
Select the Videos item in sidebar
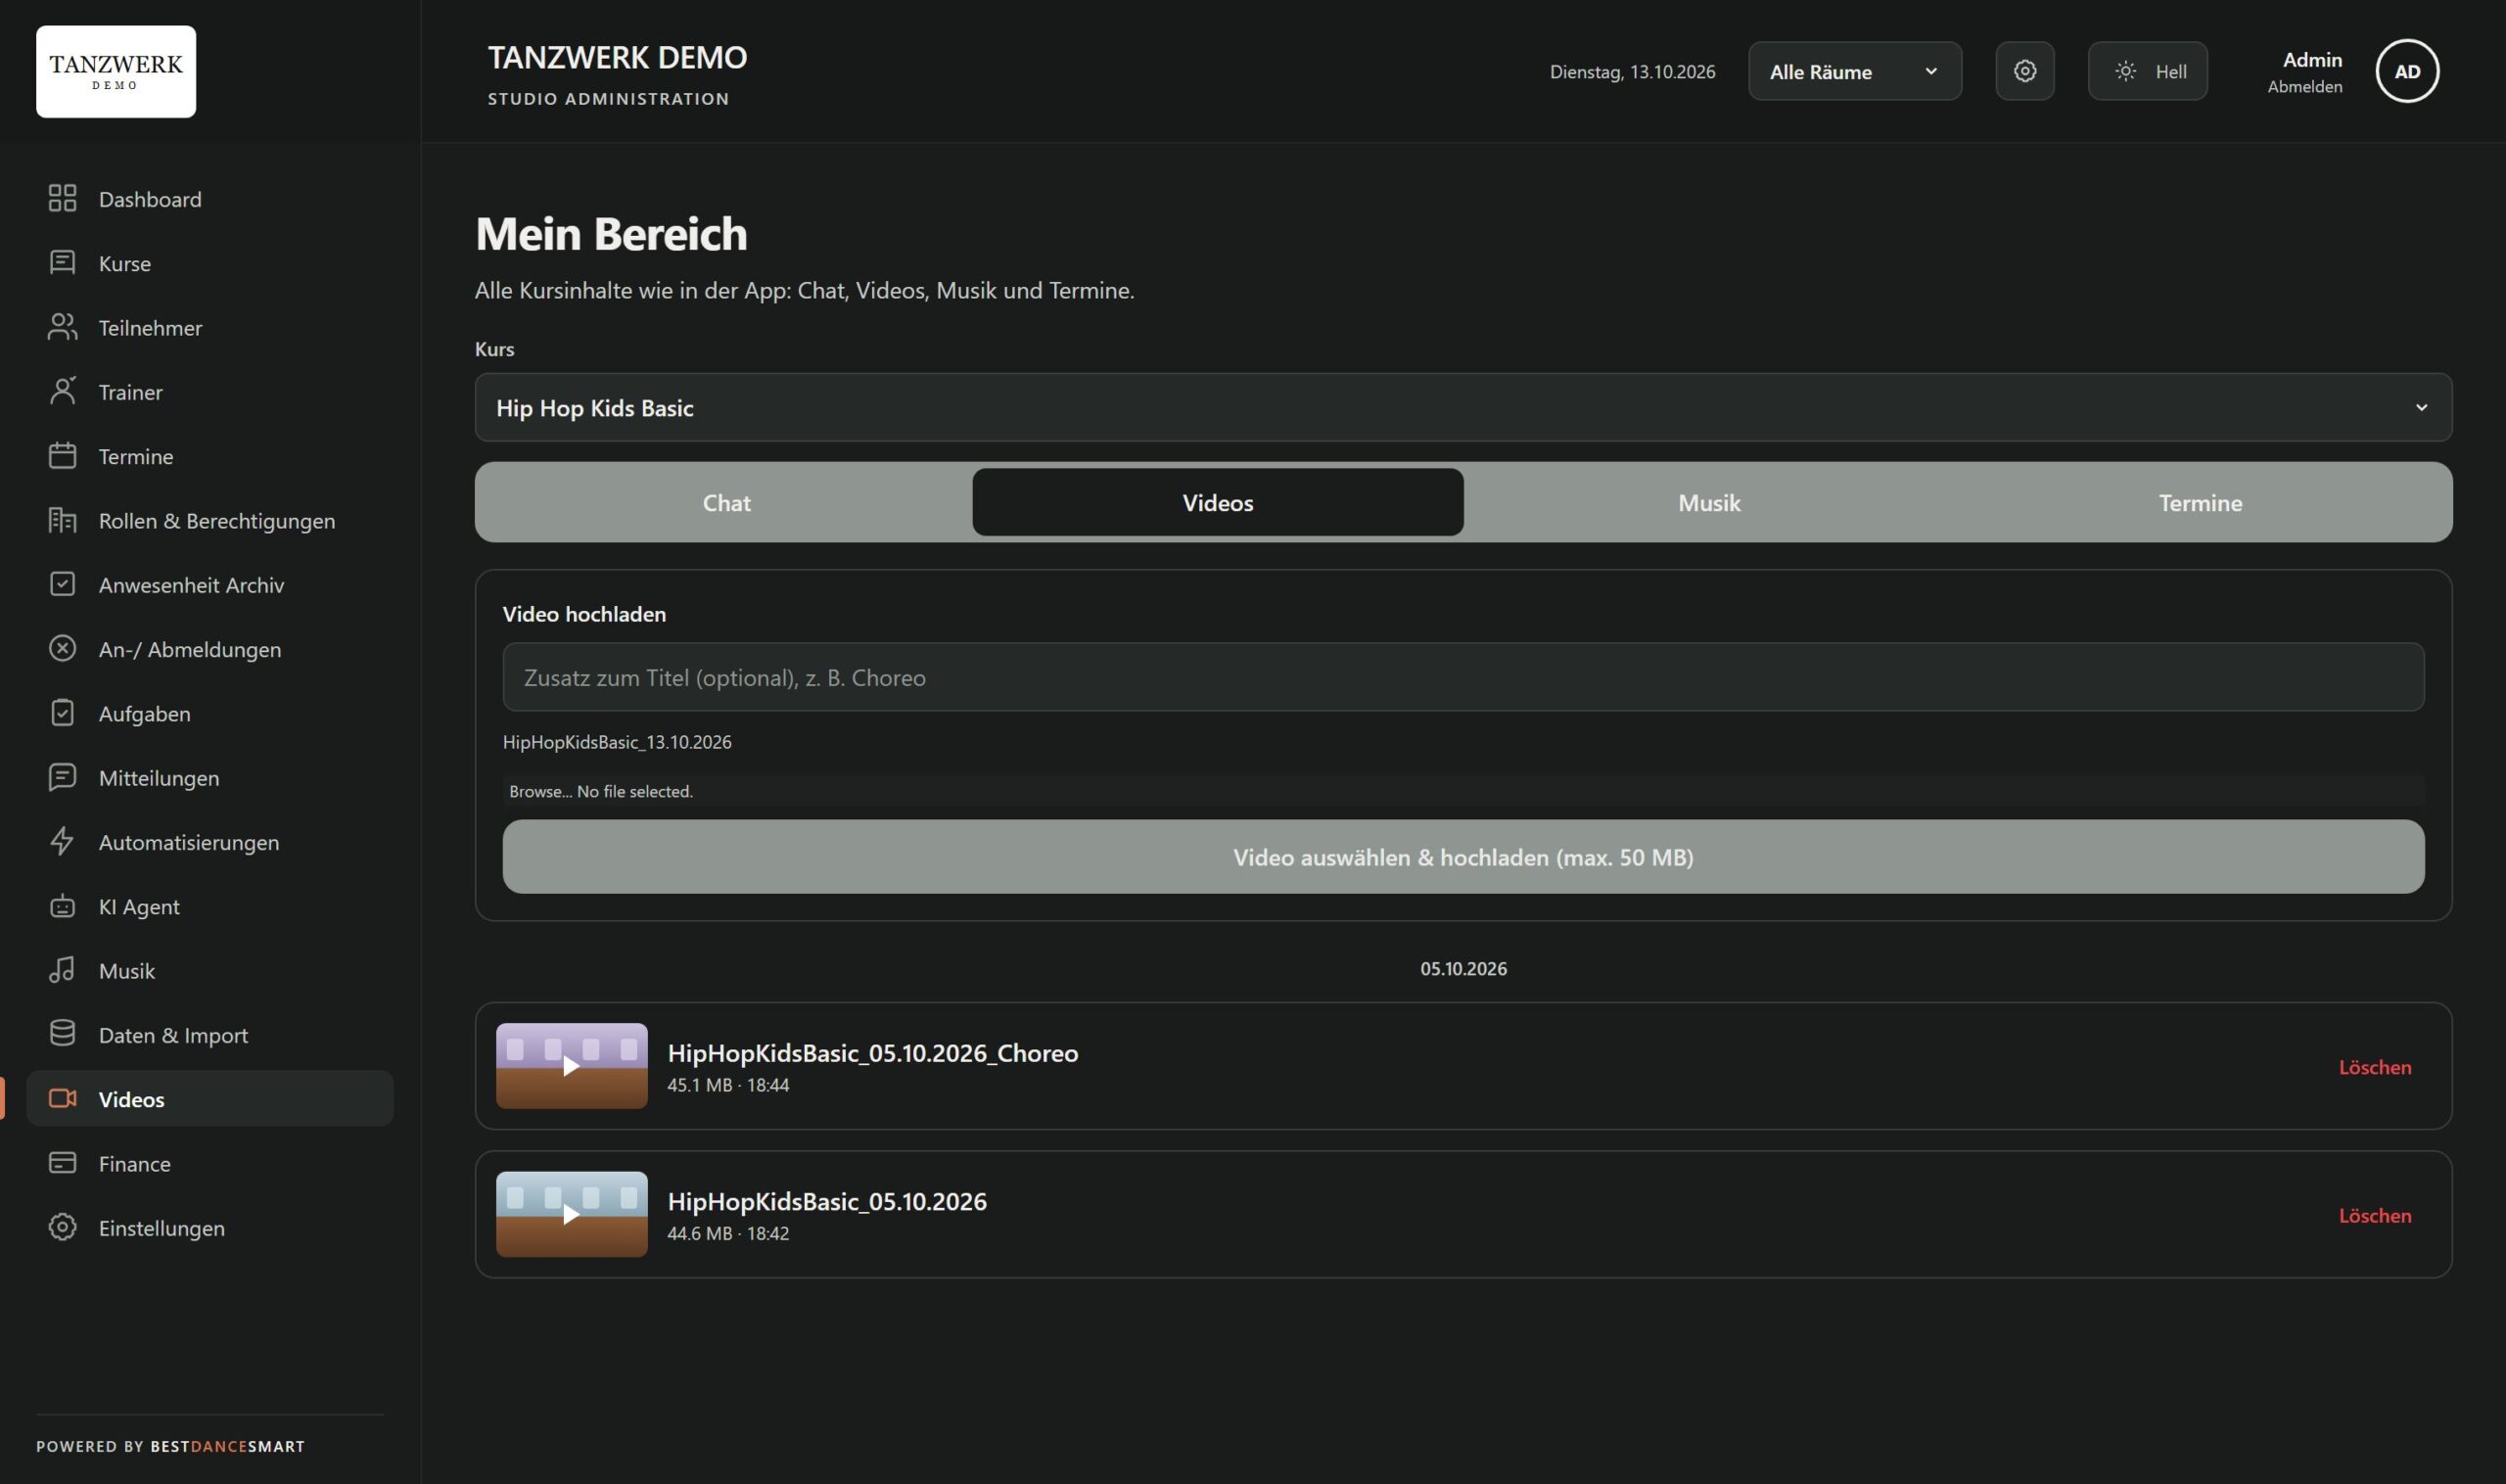click(210, 1098)
